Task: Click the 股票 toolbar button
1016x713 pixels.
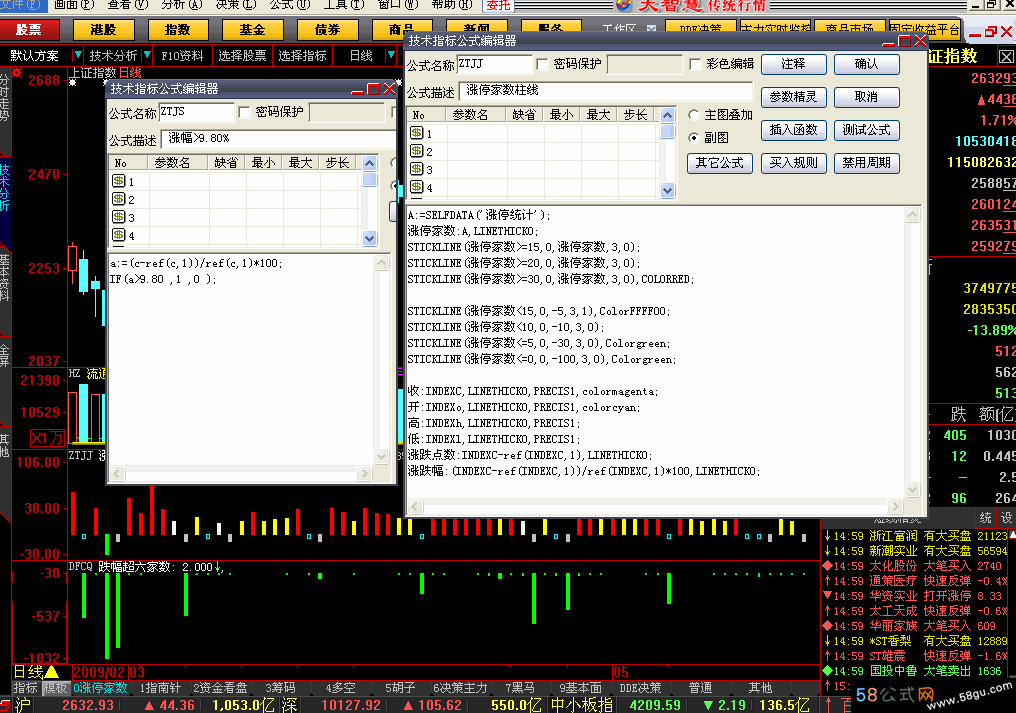Action: click(x=29, y=30)
